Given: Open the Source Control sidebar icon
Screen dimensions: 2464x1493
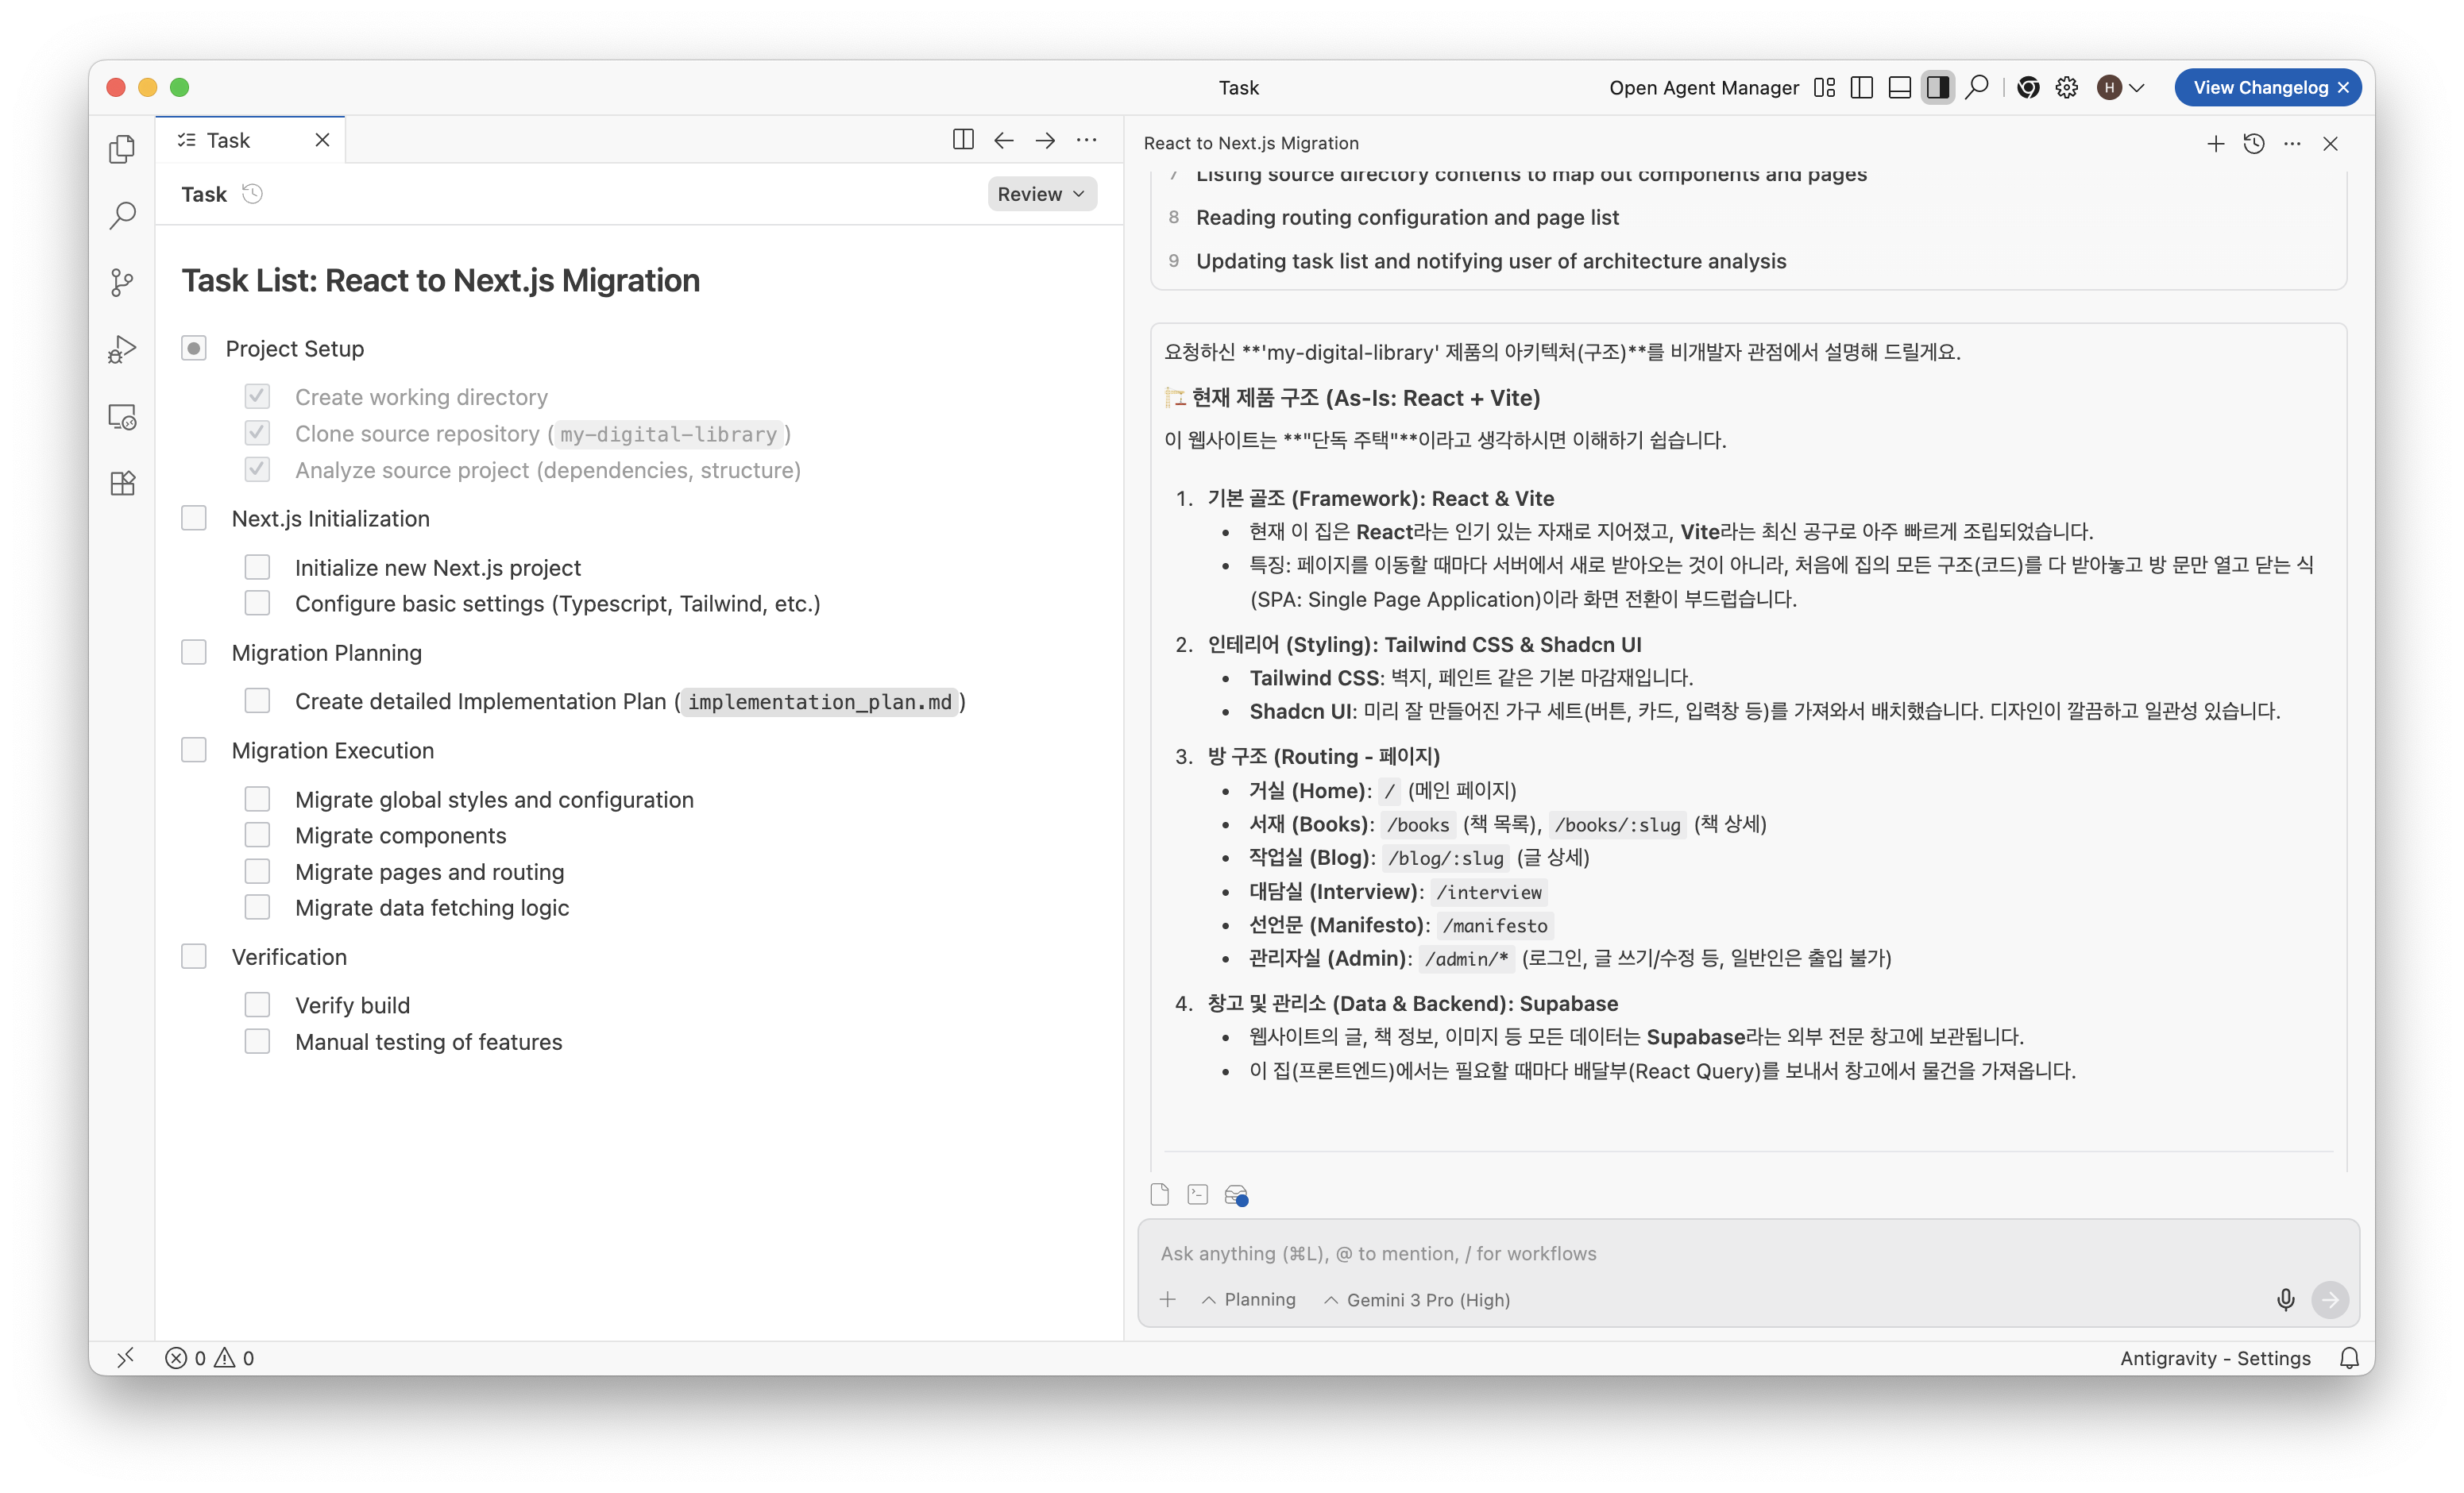Looking at the screenshot, I should (x=122, y=282).
